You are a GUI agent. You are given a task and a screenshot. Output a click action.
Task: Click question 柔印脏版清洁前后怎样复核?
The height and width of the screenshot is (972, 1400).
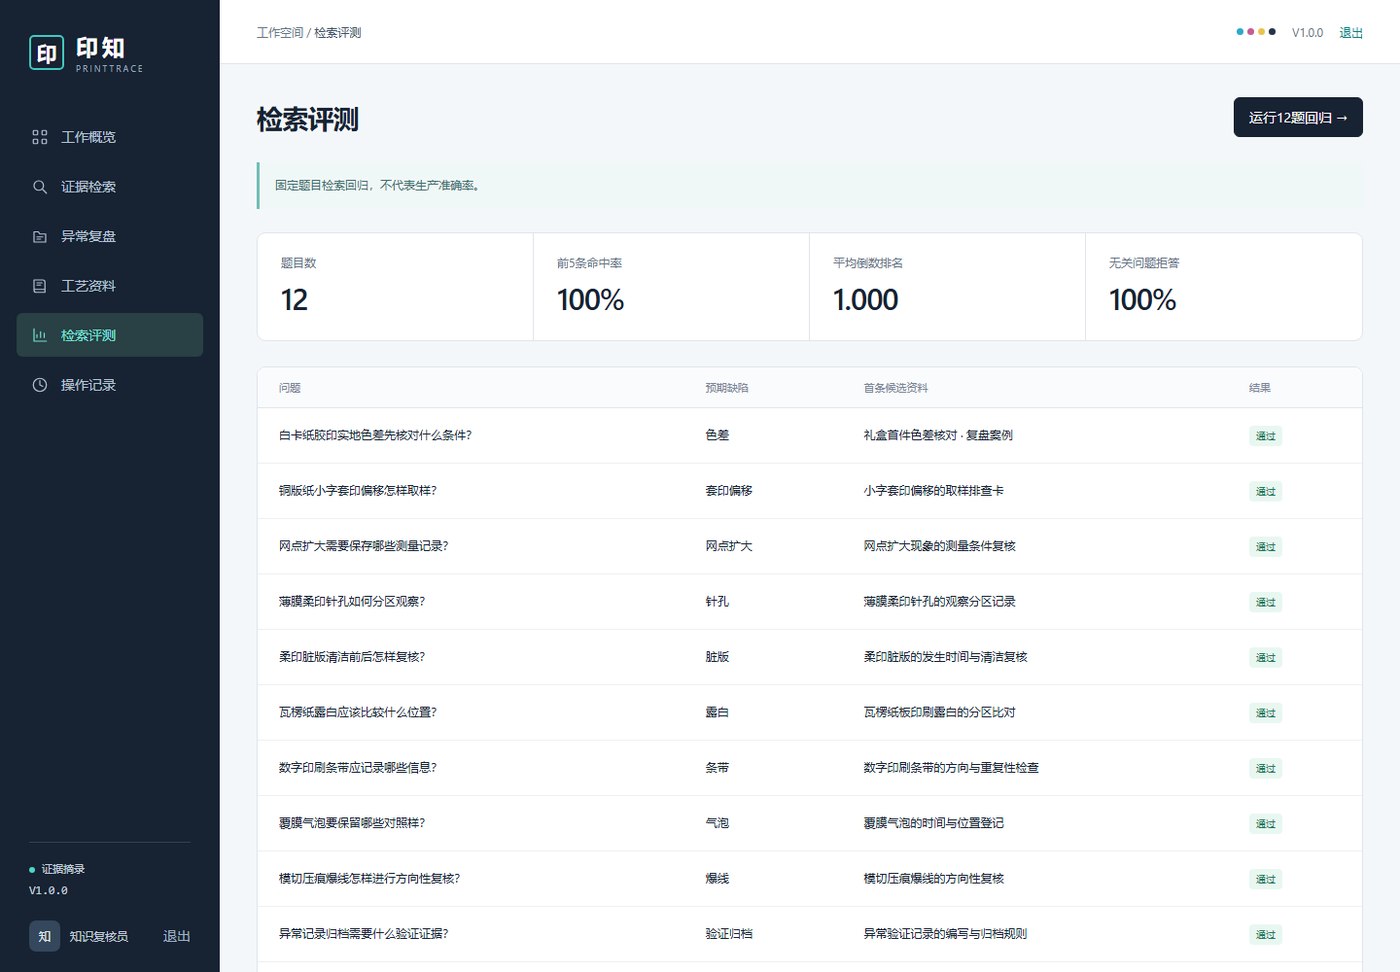click(352, 657)
